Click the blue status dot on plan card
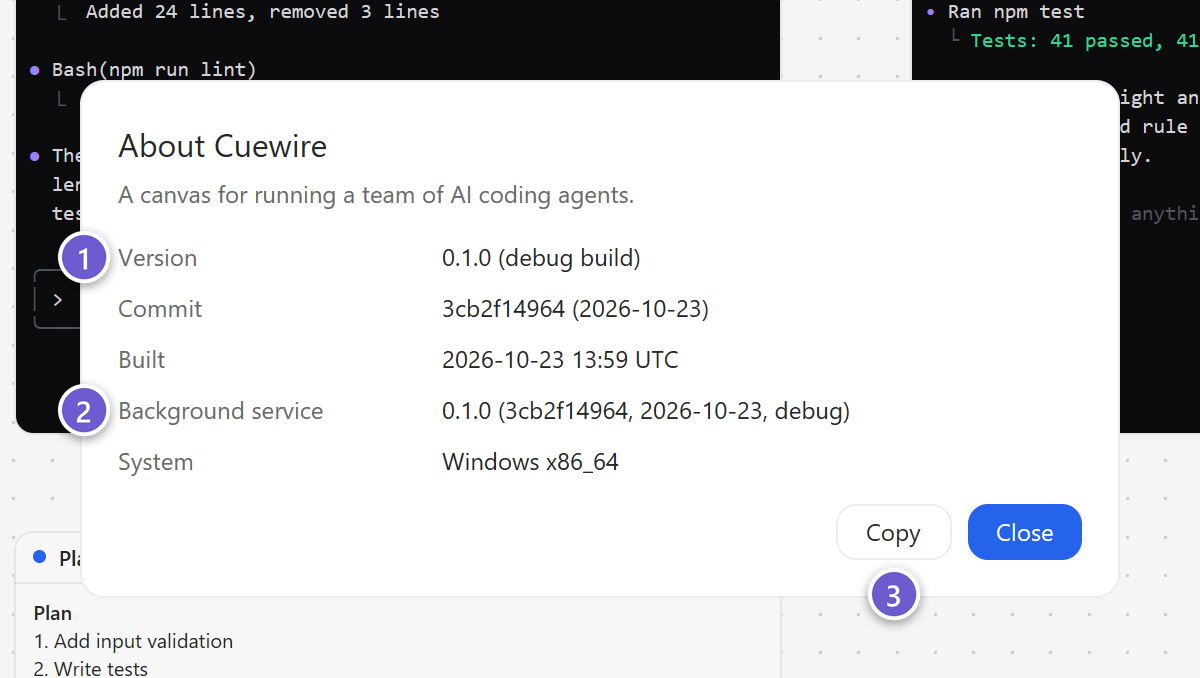Viewport: 1200px width, 678px height. tap(40, 557)
